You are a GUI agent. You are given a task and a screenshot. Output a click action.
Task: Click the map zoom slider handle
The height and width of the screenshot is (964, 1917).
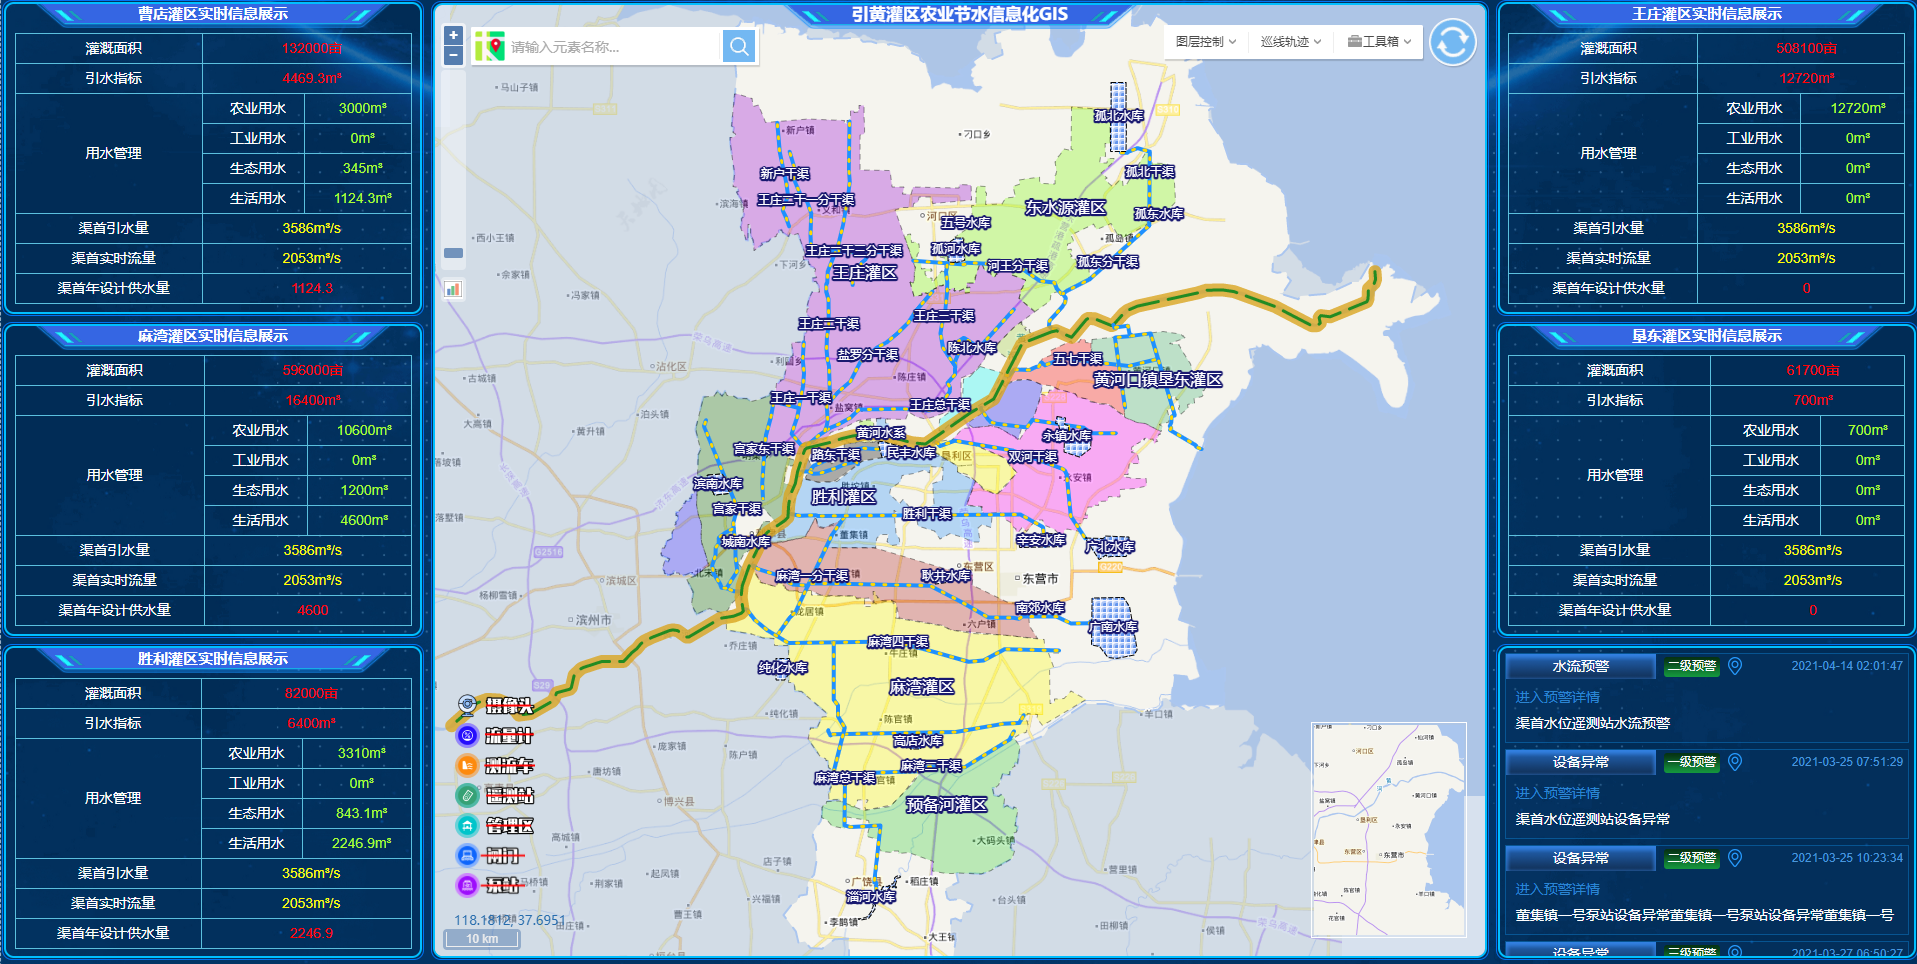[453, 253]
